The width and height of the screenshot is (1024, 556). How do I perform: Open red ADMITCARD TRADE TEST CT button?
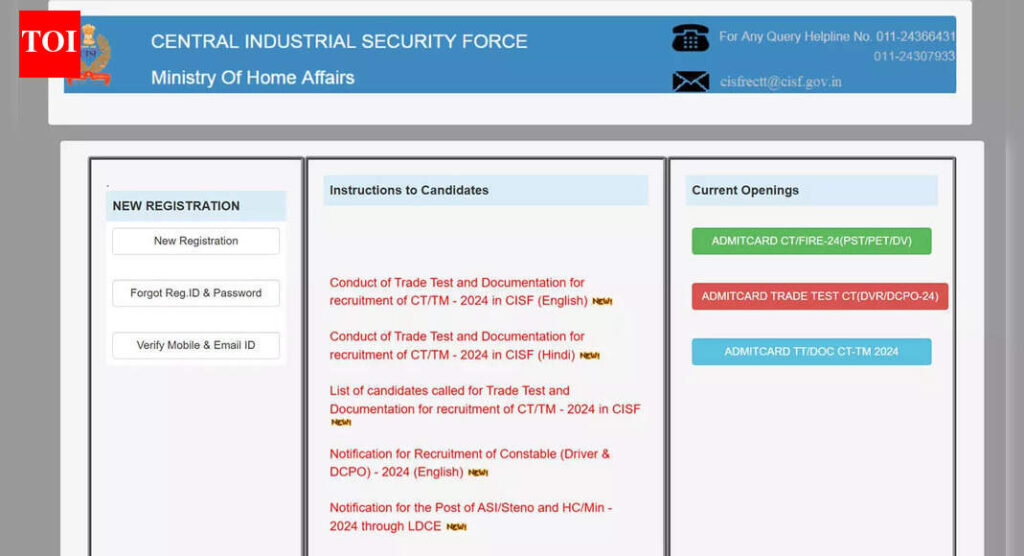[819, 296]
